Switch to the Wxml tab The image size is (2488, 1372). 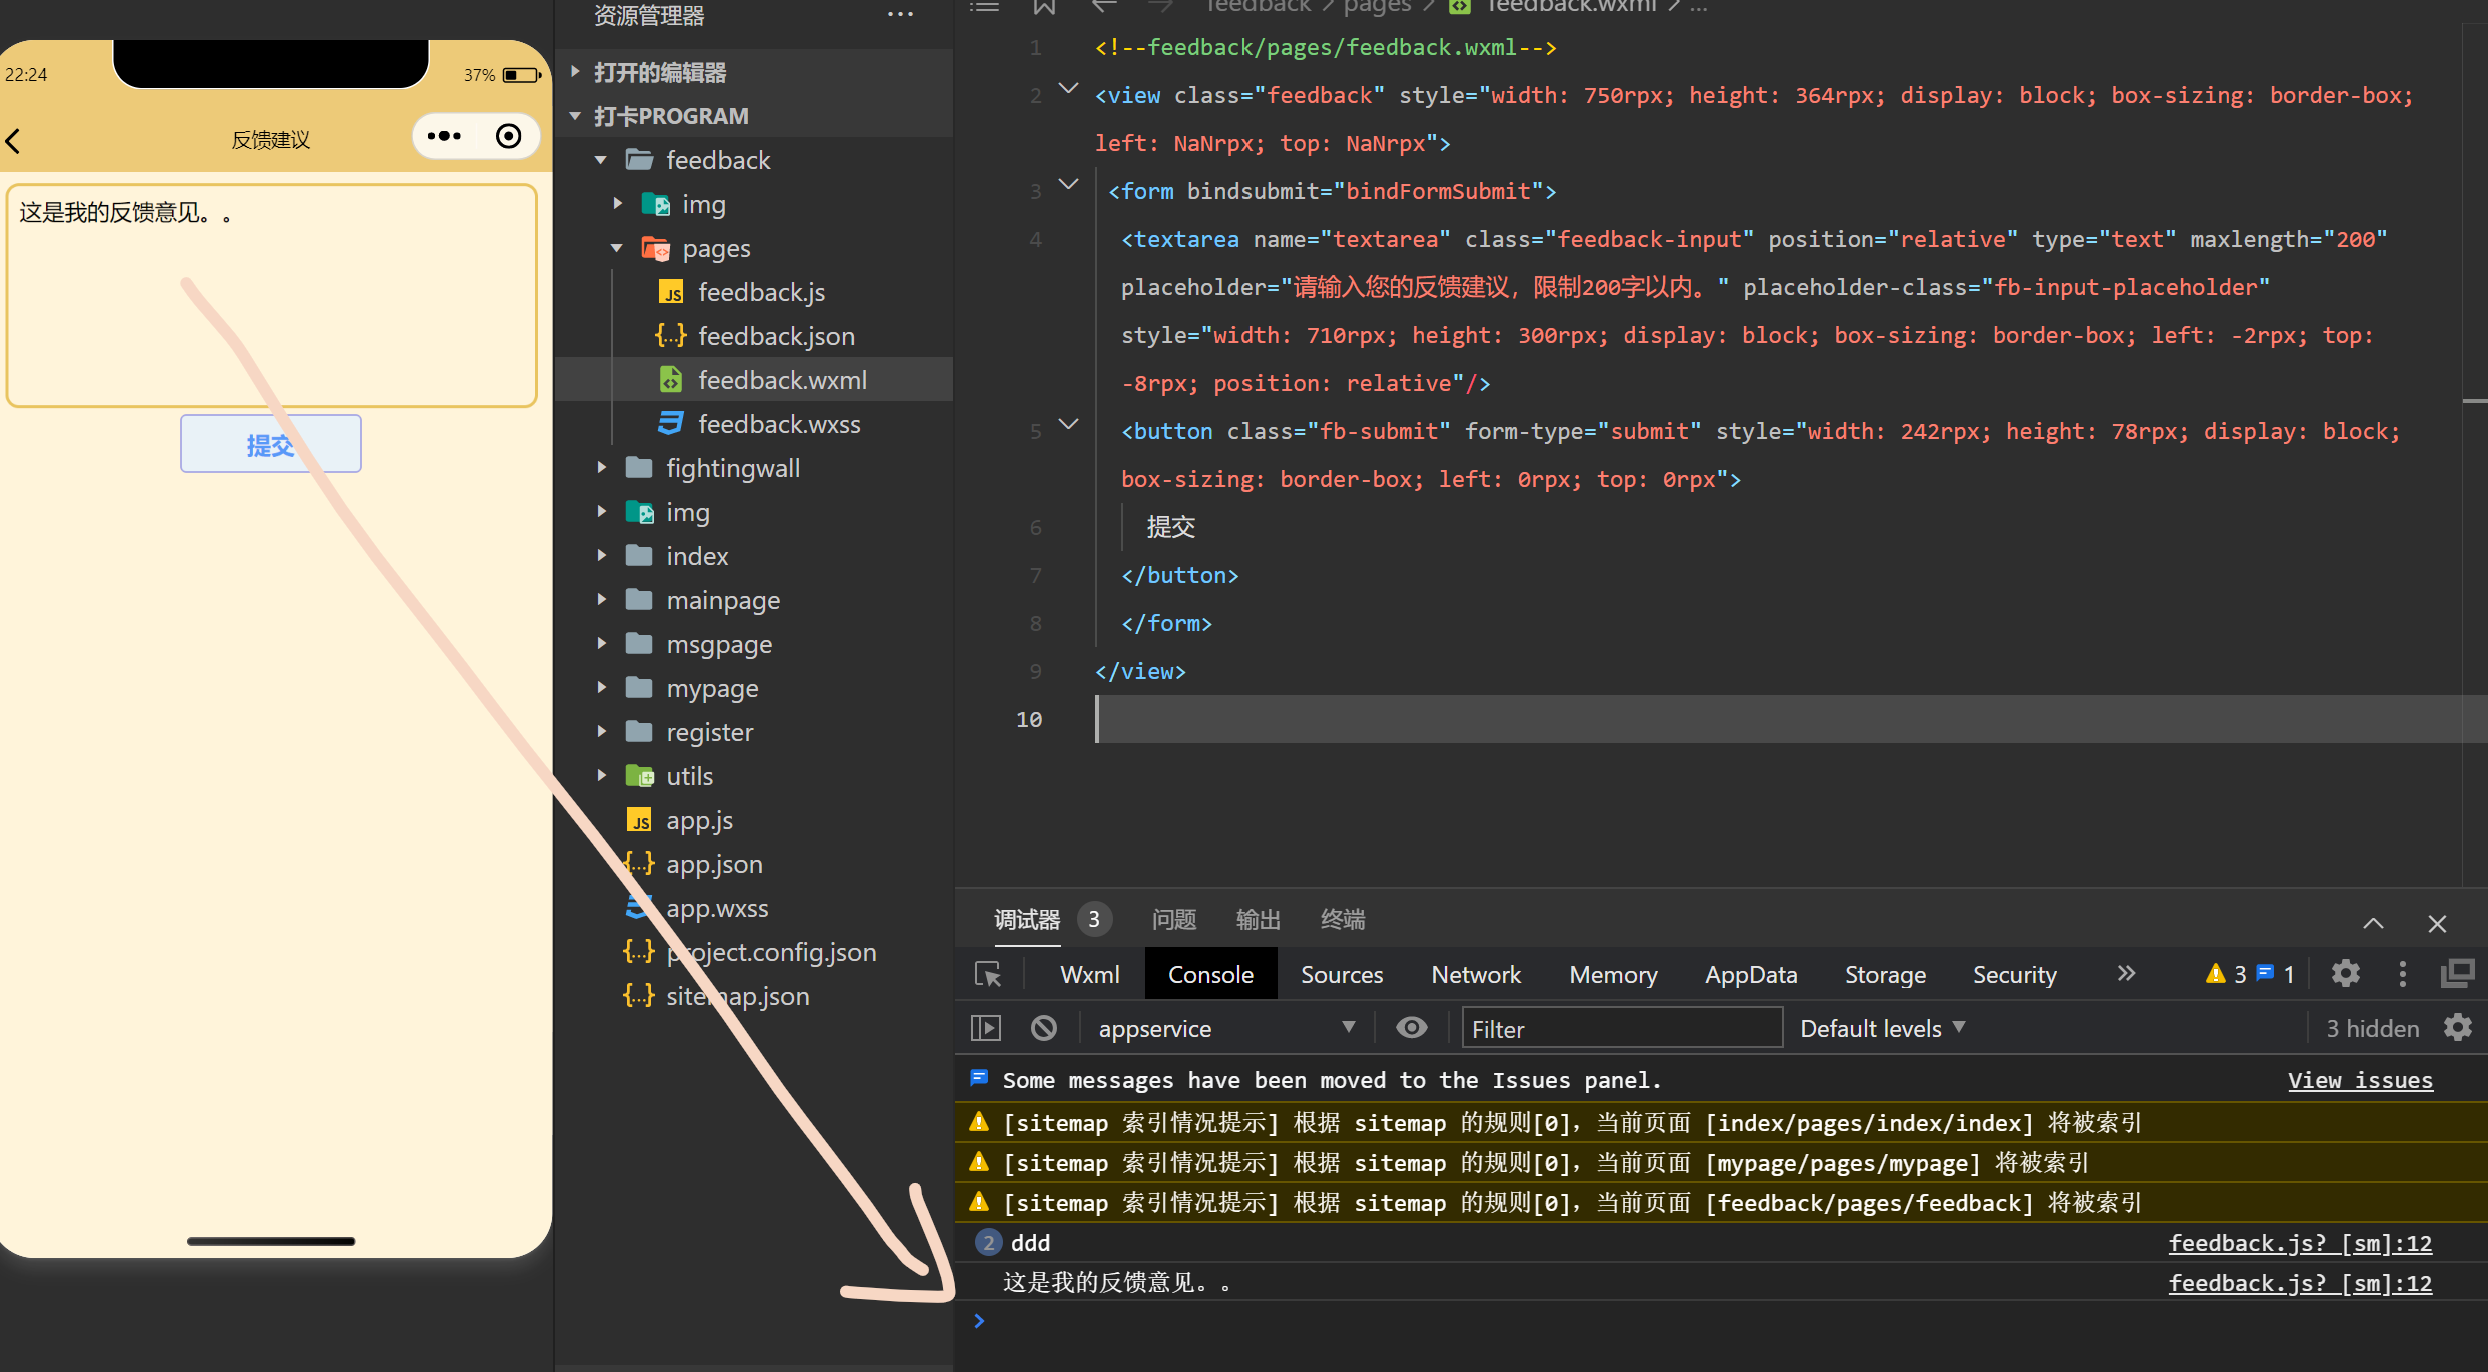coord(1089,975)
